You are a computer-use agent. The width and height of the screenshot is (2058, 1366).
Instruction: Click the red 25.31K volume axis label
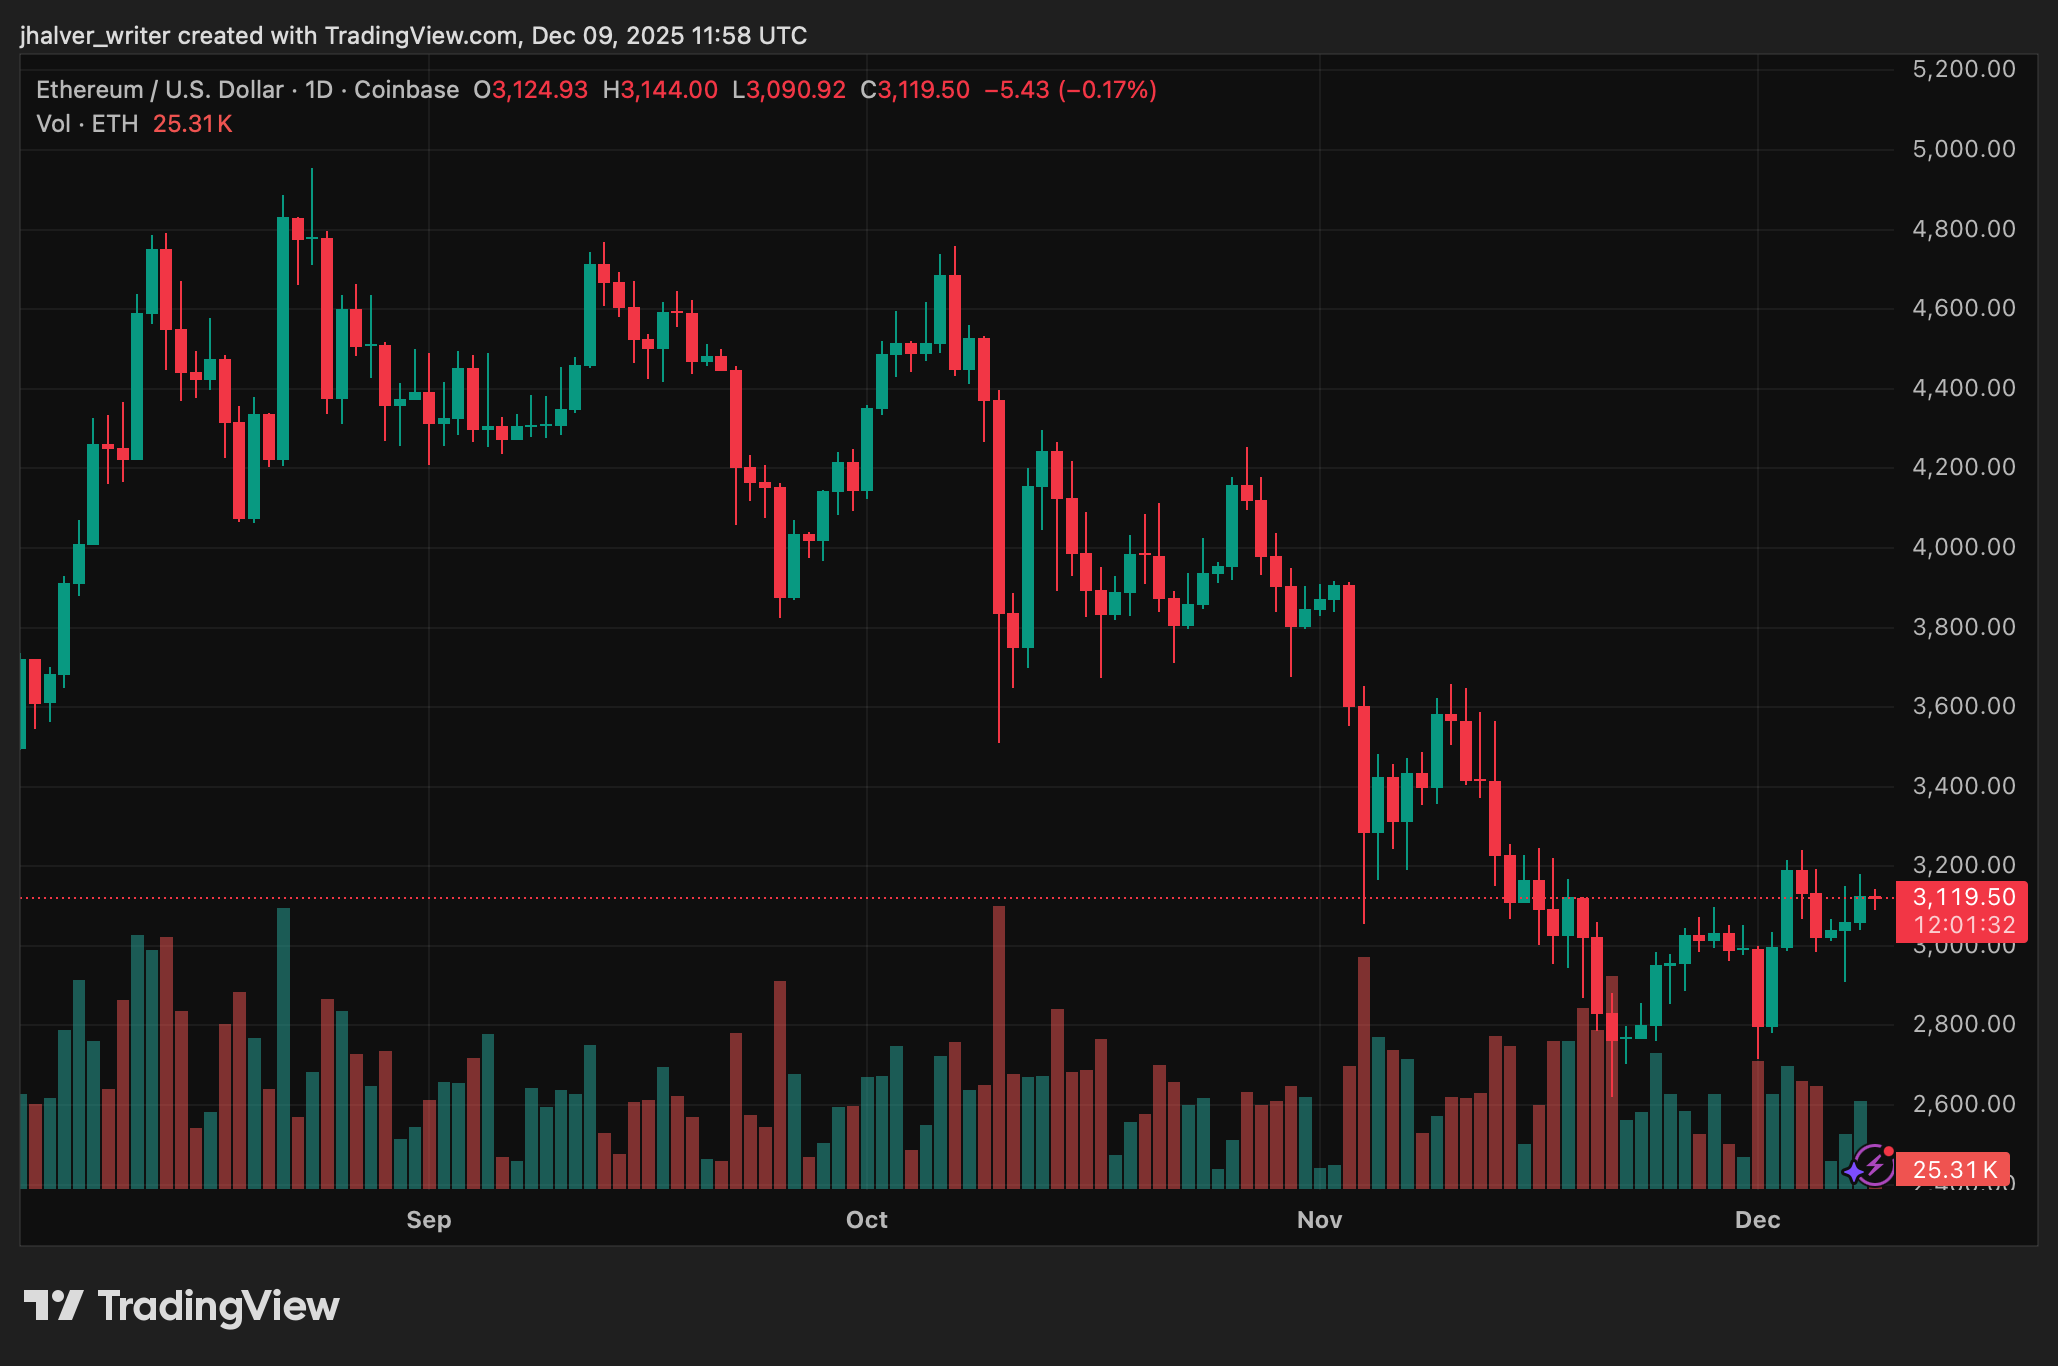pyautogui.click(x=1954, y=1169)
